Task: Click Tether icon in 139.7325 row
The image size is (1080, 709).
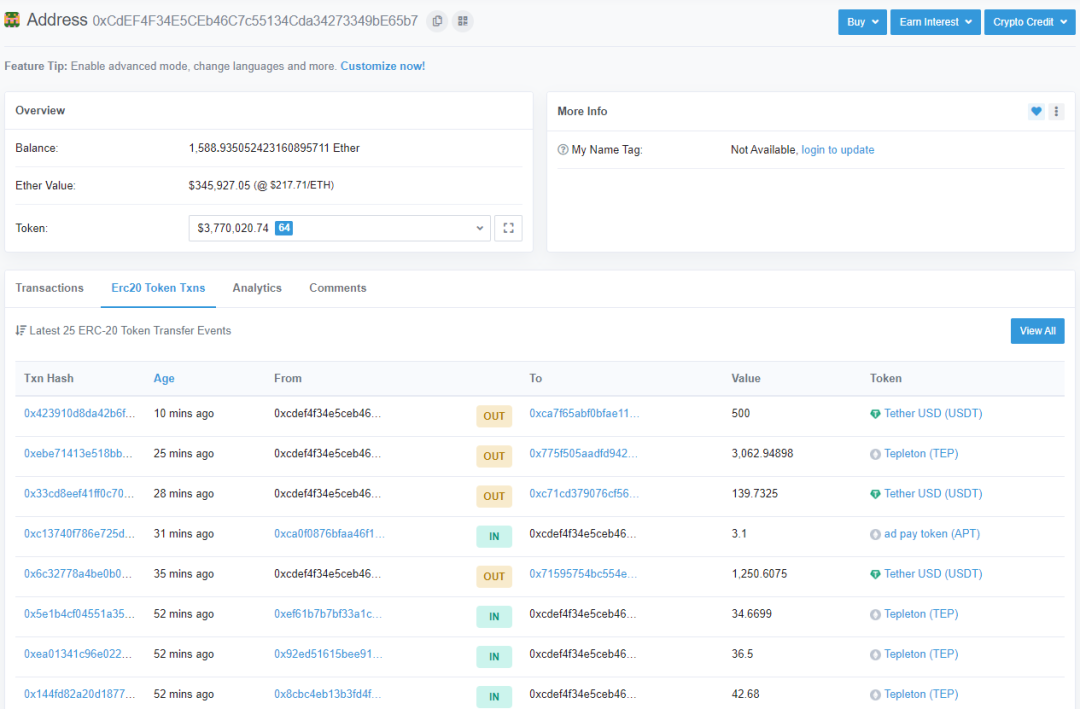Action: pyautogui.click(x=875, y=494)
